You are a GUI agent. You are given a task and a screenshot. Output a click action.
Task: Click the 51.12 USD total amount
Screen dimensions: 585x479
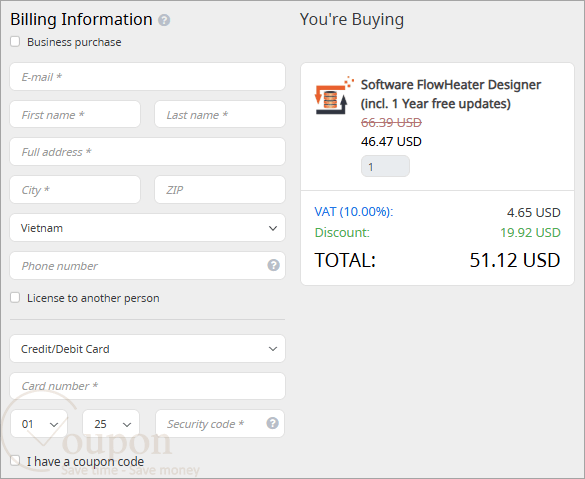point(515,260)
